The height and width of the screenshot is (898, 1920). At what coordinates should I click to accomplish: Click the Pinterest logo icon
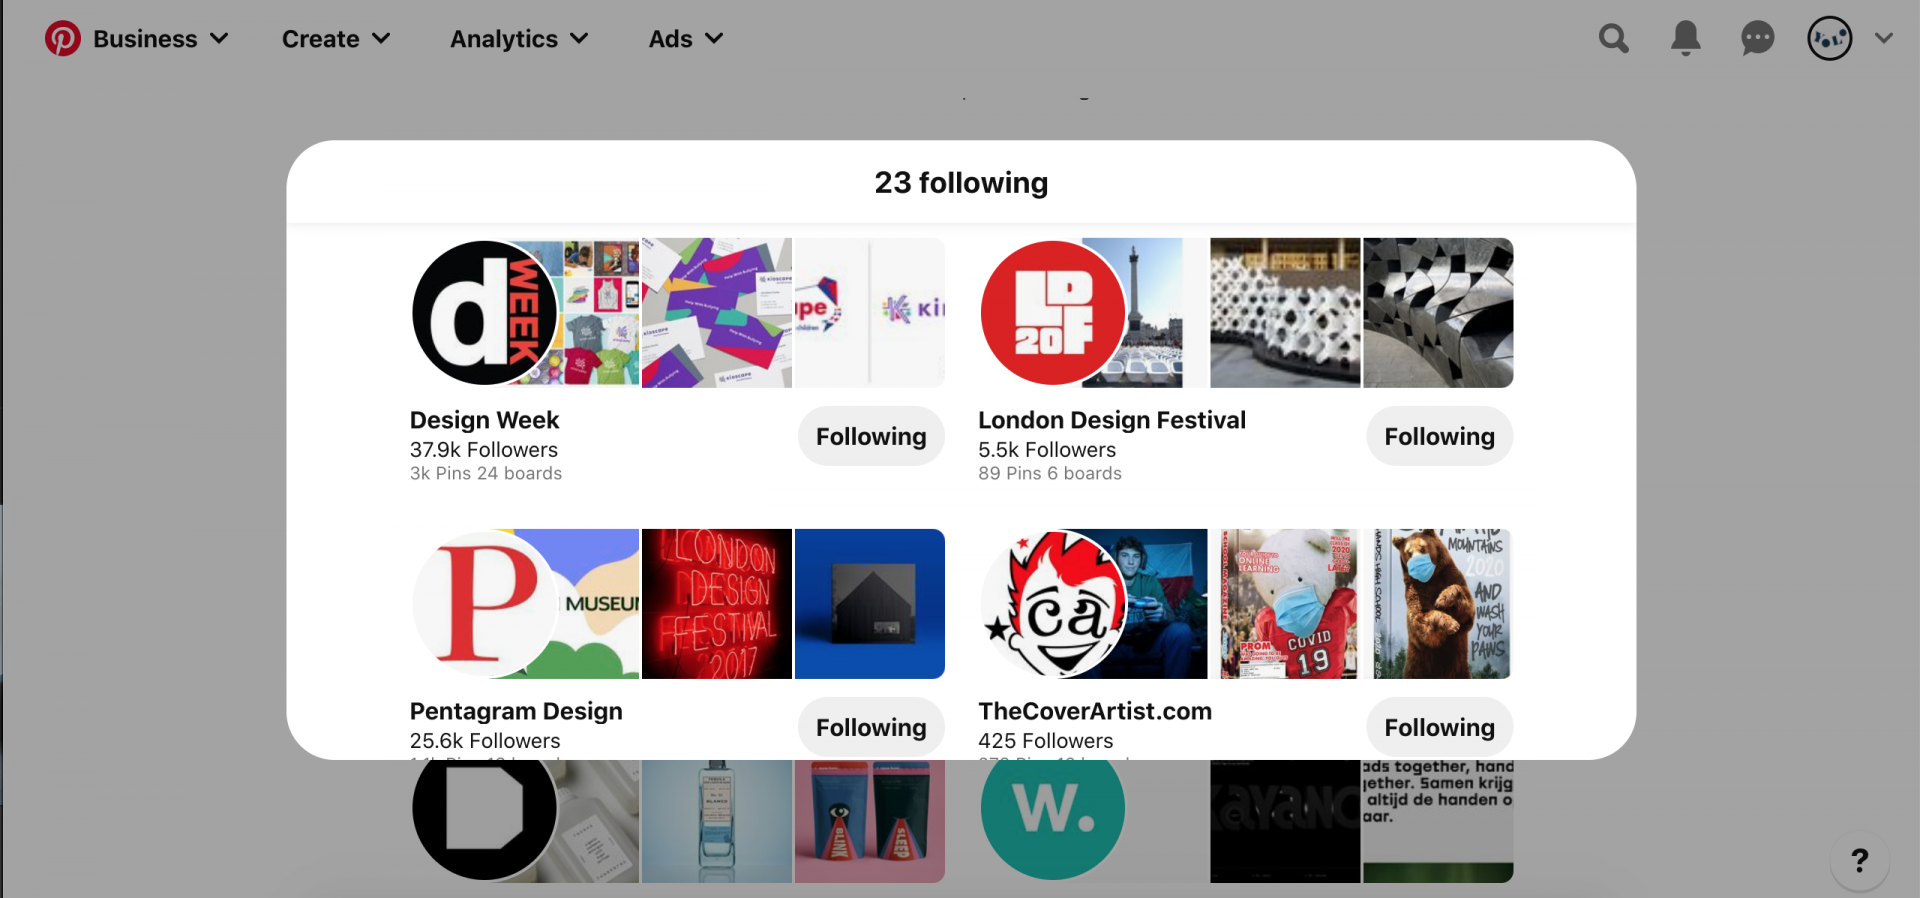63,39
